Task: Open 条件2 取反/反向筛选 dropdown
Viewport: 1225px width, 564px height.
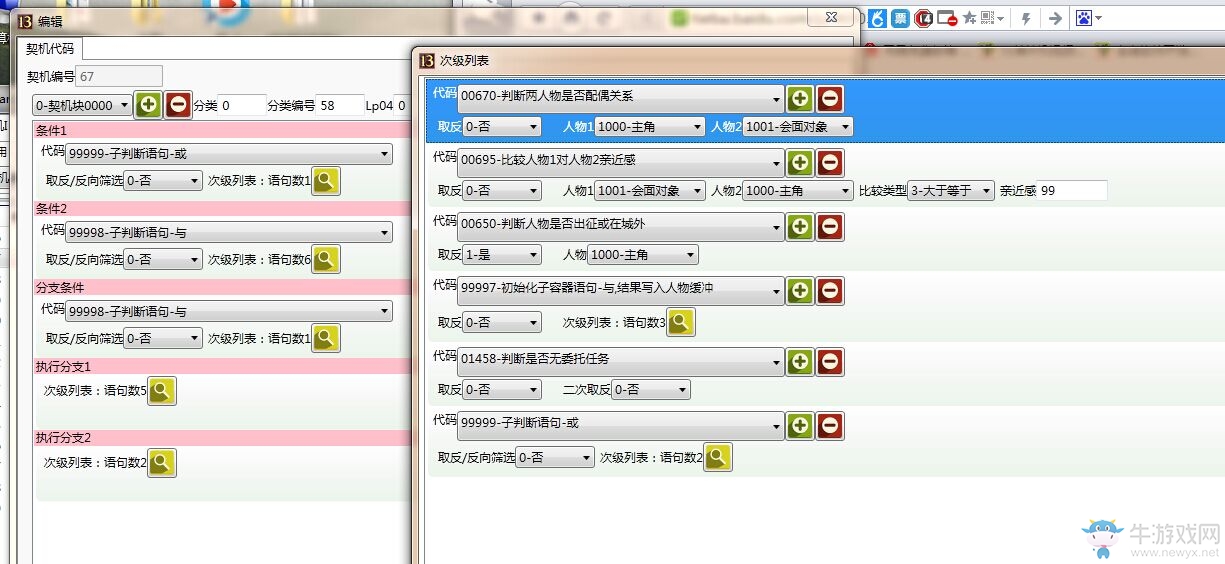Action: coord(163,259)
